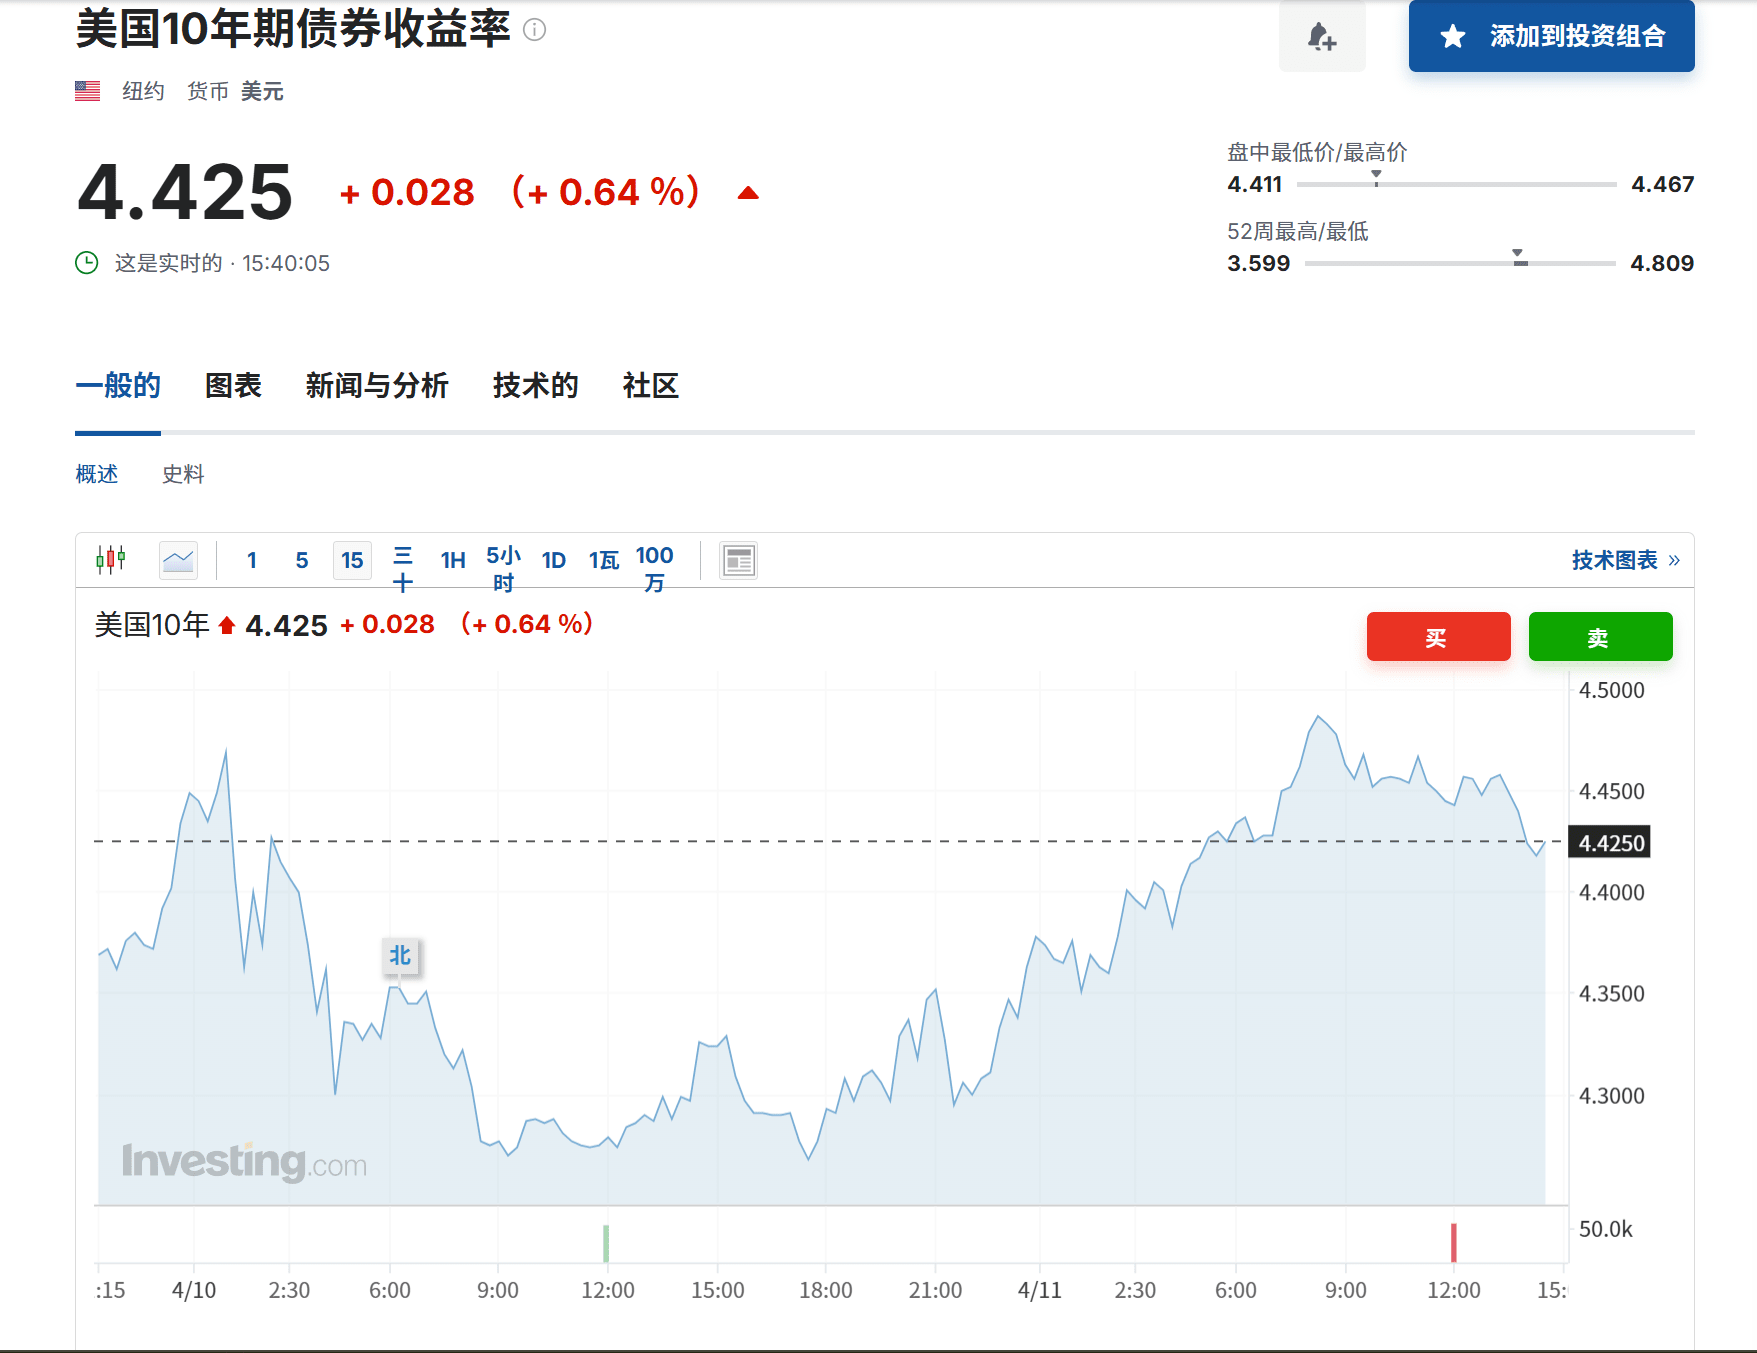Screen dimensions: 1757x1353
Task: Toggle the news display icon in chart toolbar
Action: [739, 560]
